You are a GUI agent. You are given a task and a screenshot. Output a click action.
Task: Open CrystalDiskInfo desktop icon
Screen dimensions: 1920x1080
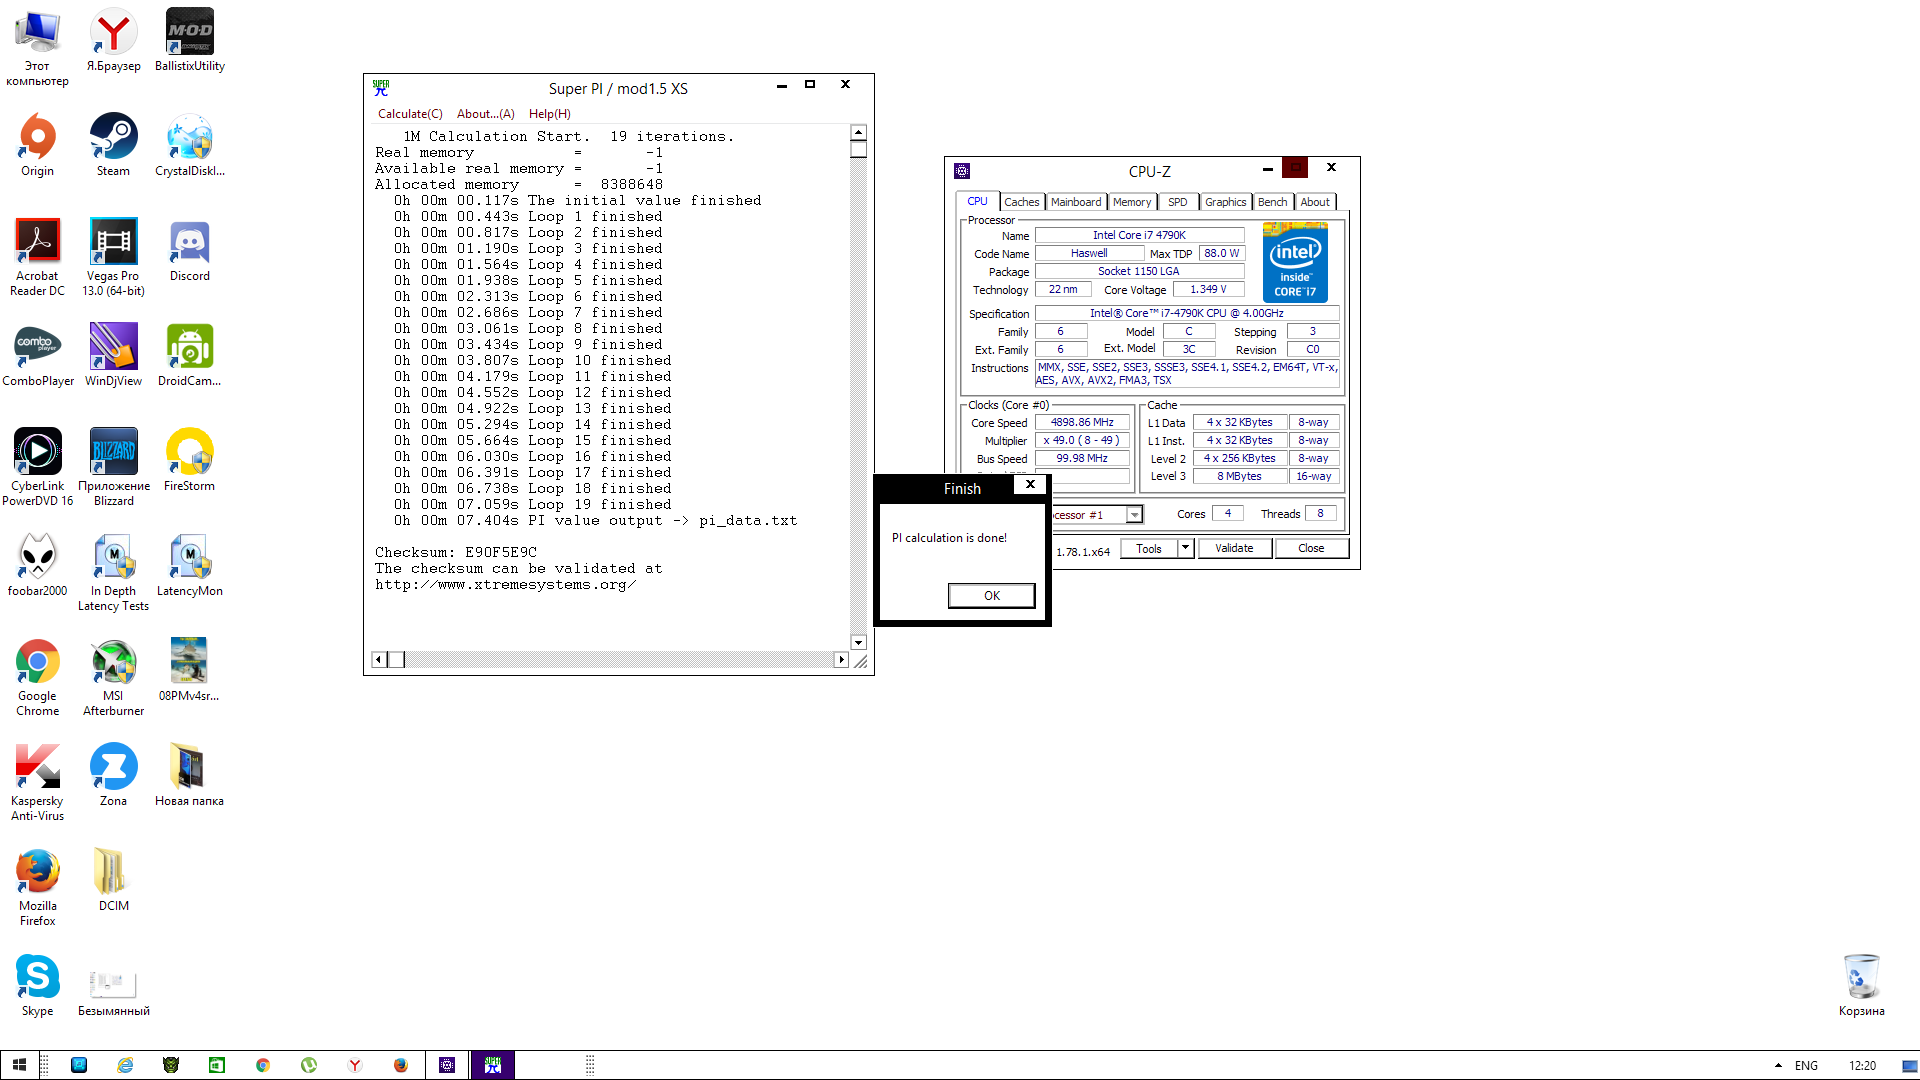pyautogui.click(x=189, y=142)
